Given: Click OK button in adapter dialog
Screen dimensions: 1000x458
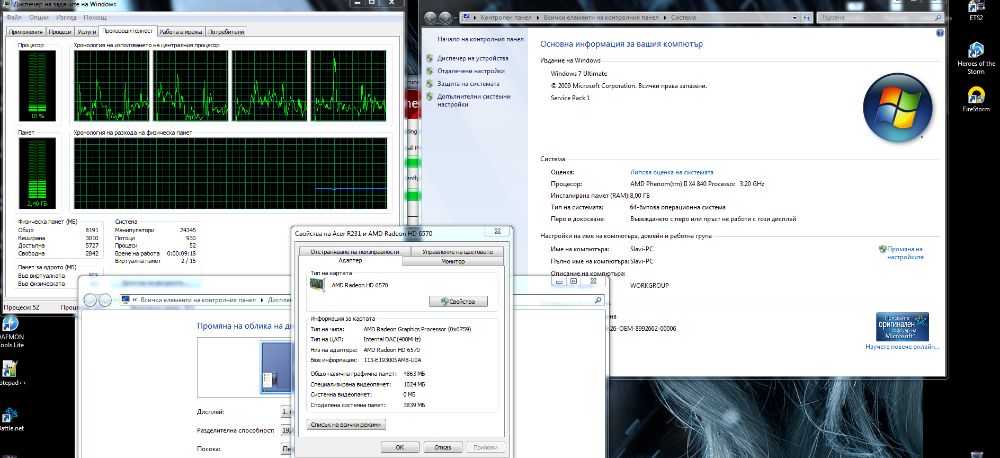Looking at the screenshot, I should coord(400,447).
